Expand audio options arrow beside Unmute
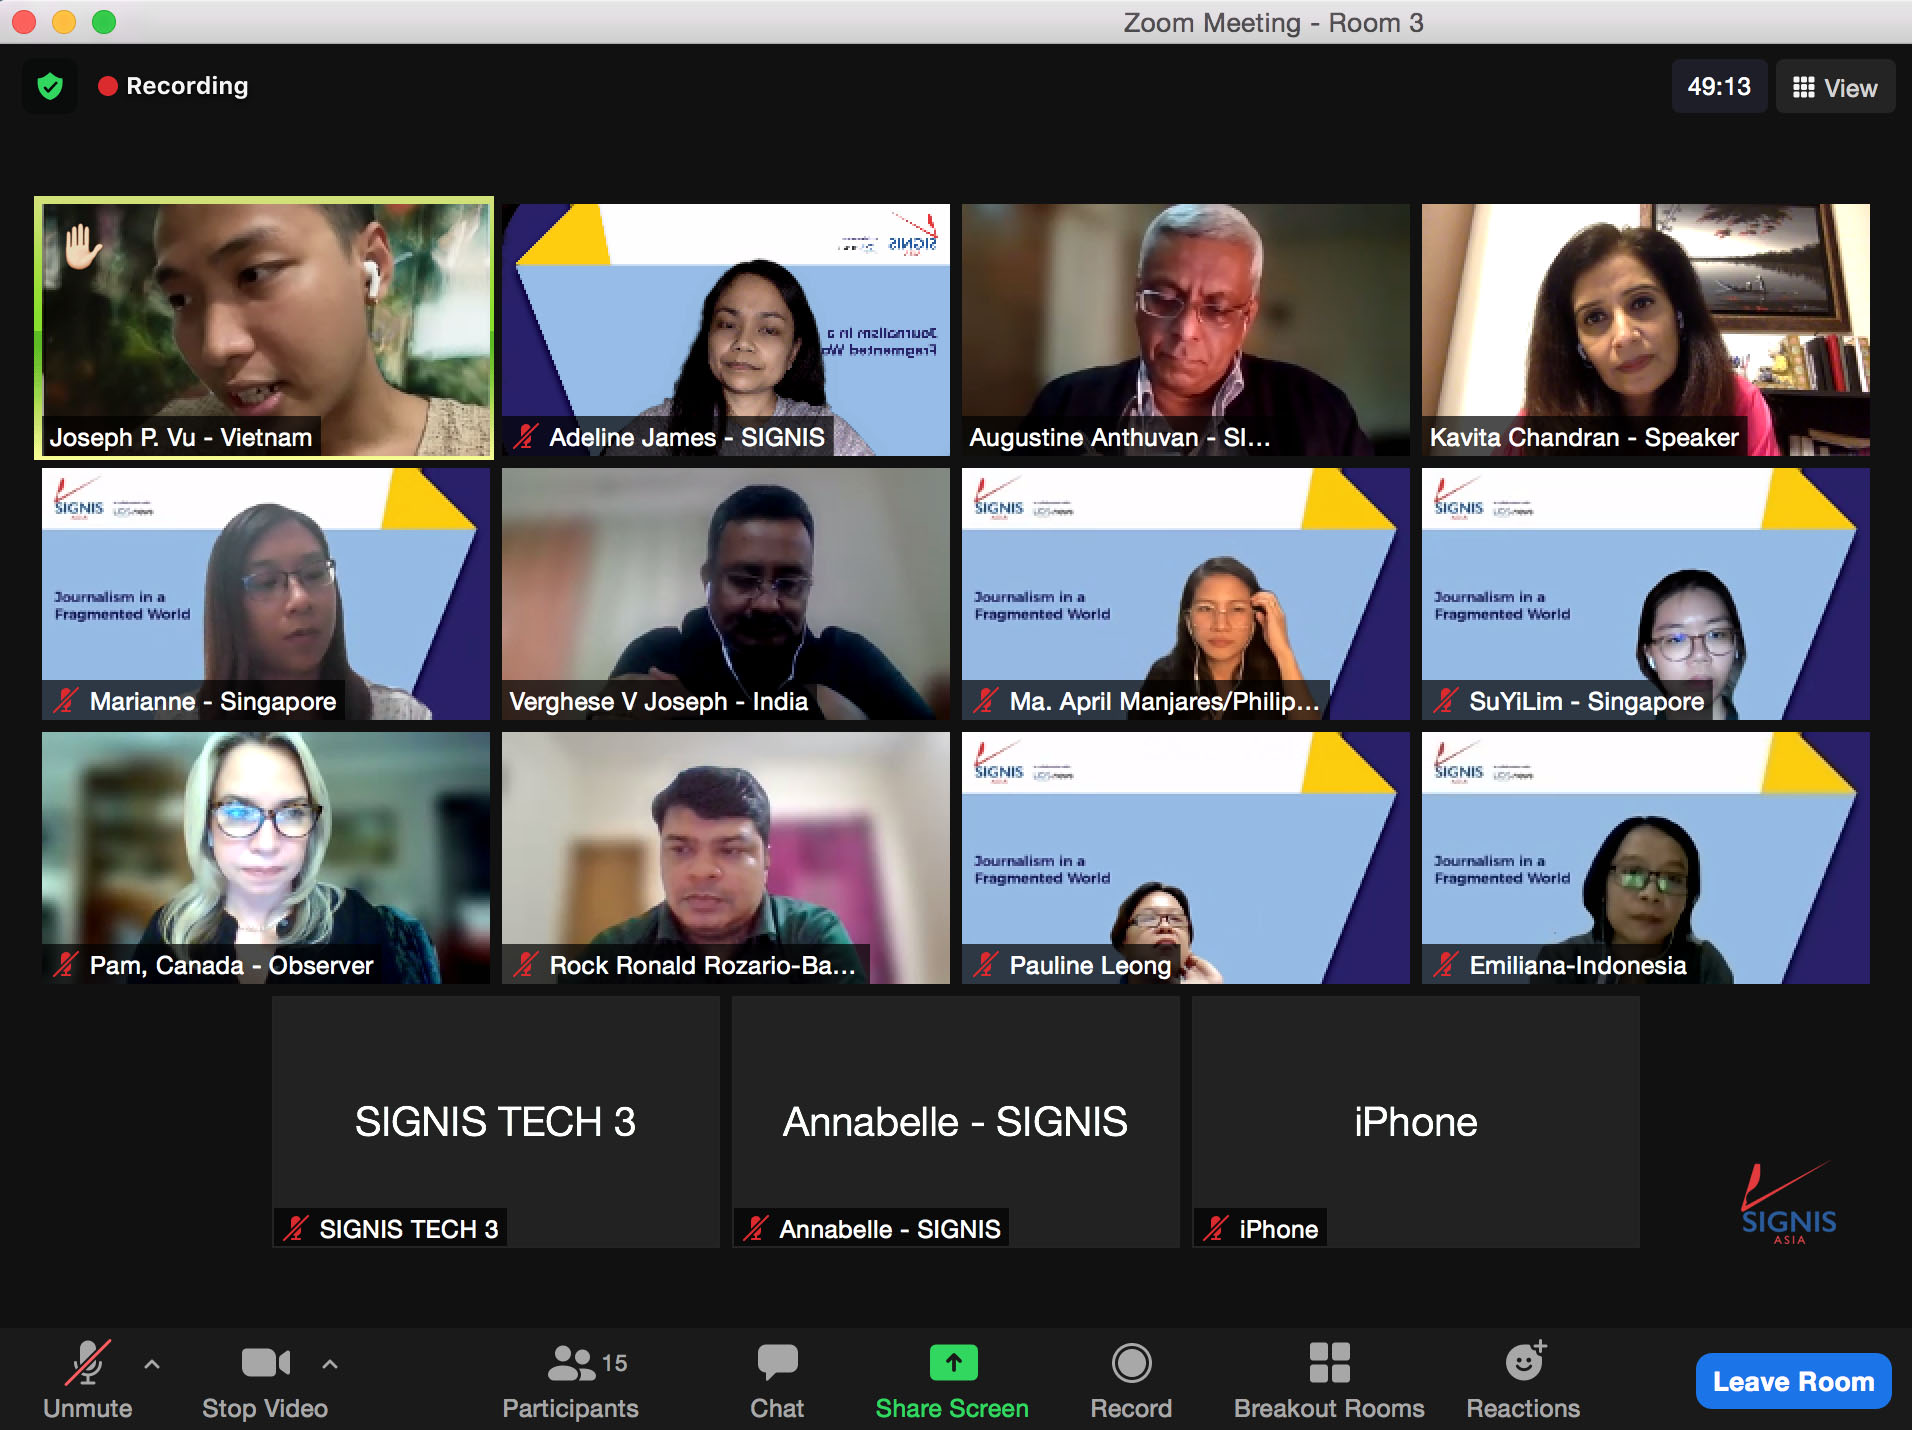This screenshot has width=1912, height=1430. pos(152,1364)
